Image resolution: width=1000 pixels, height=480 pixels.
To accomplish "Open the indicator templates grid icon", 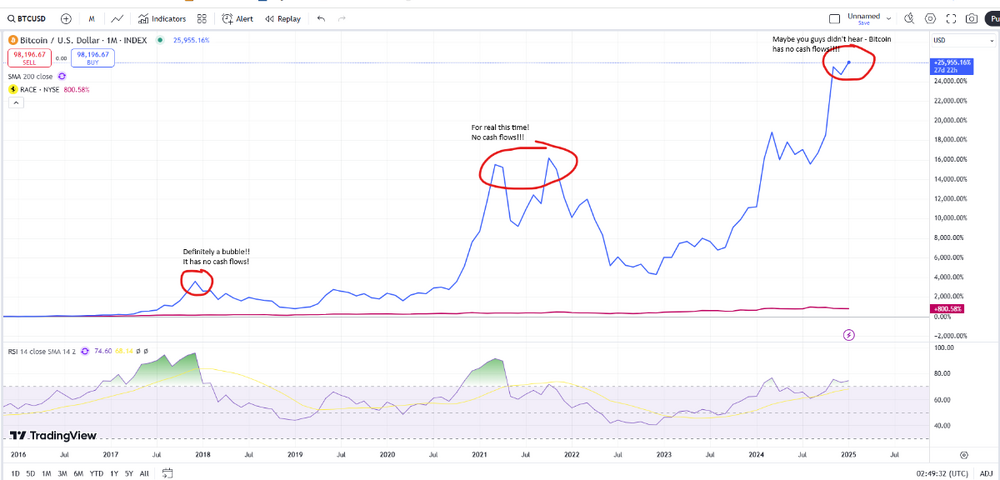I will point(202,19).
